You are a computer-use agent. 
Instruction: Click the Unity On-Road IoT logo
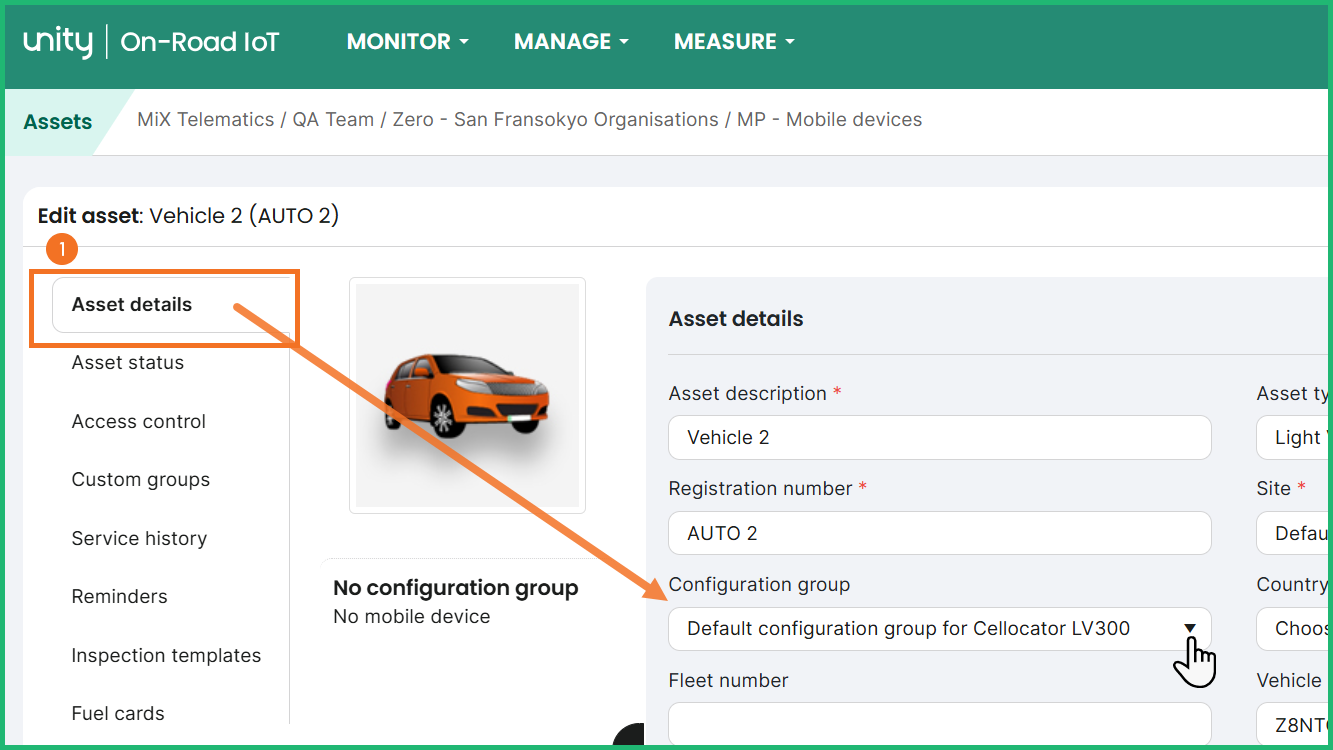pyautogui.click(x=151, y=42)
